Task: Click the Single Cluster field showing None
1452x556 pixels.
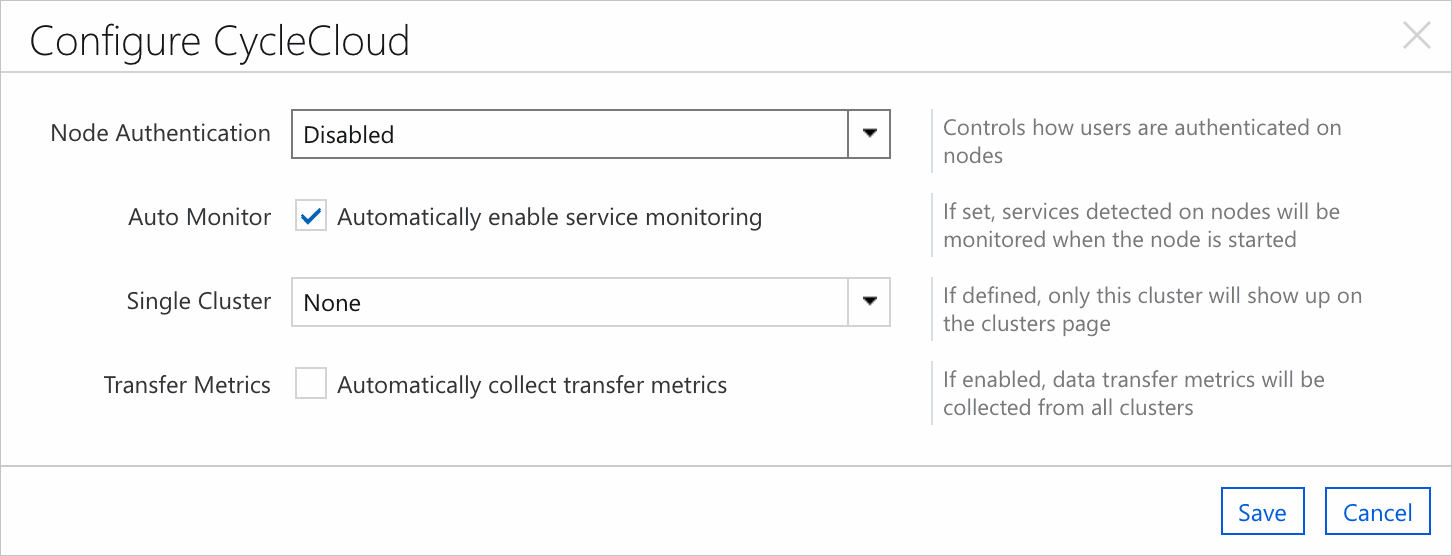Action: 570,302
